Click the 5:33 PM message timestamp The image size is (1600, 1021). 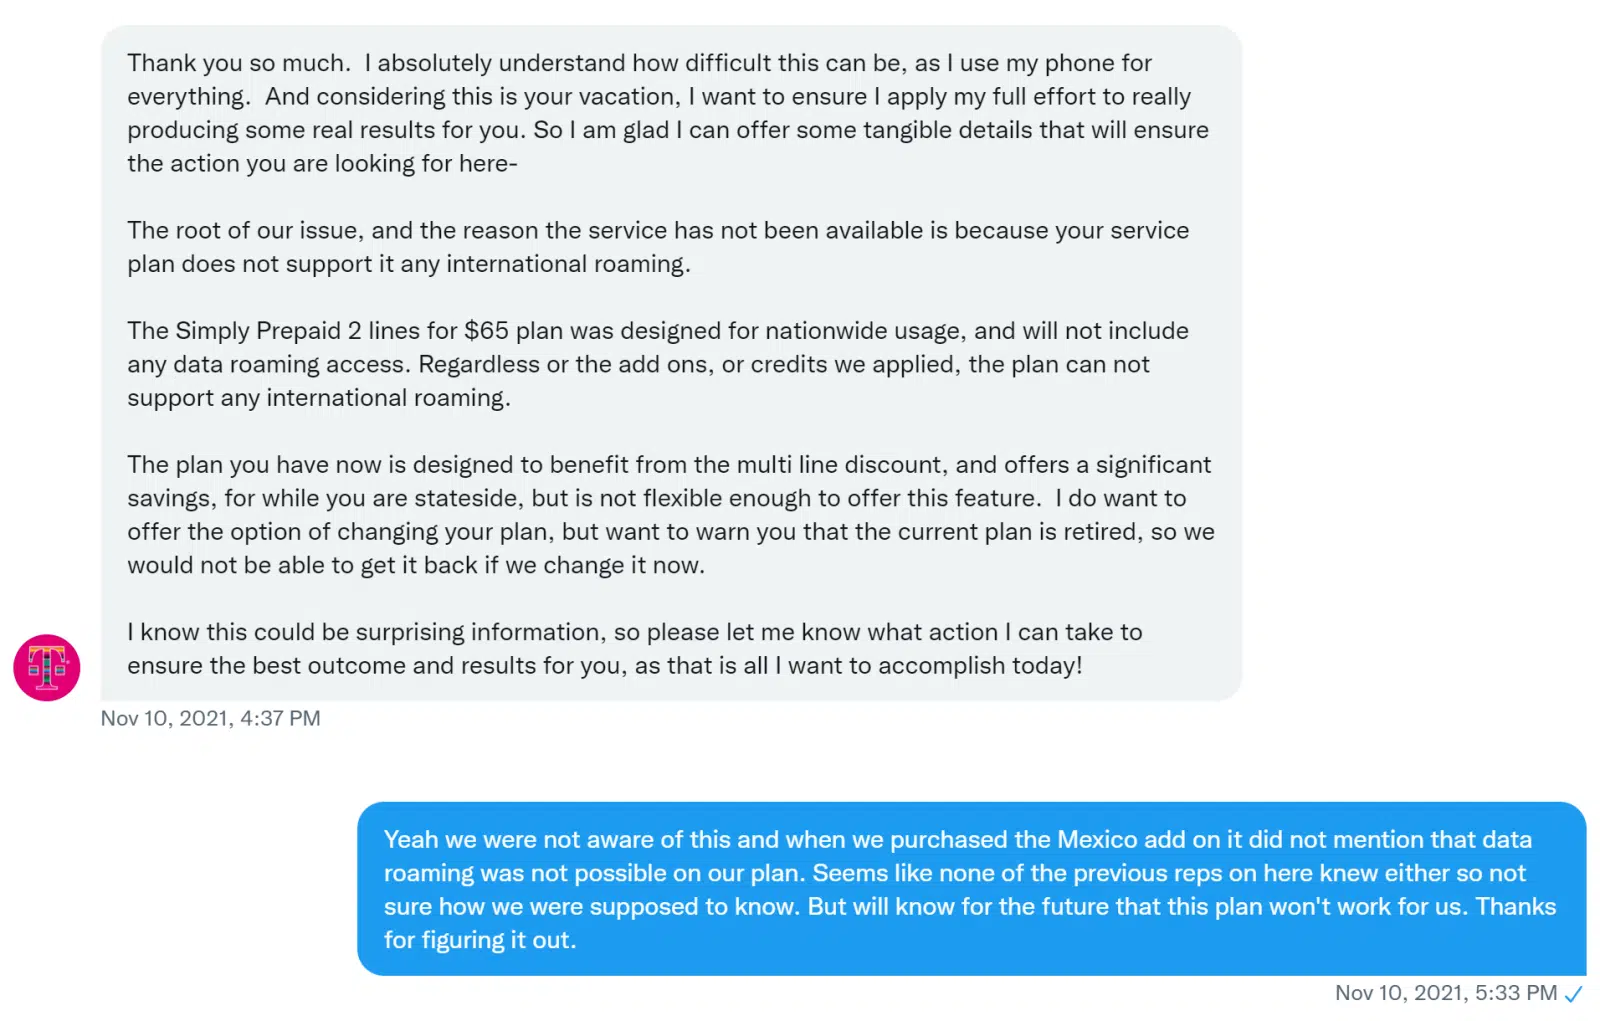pos(1446,993)
